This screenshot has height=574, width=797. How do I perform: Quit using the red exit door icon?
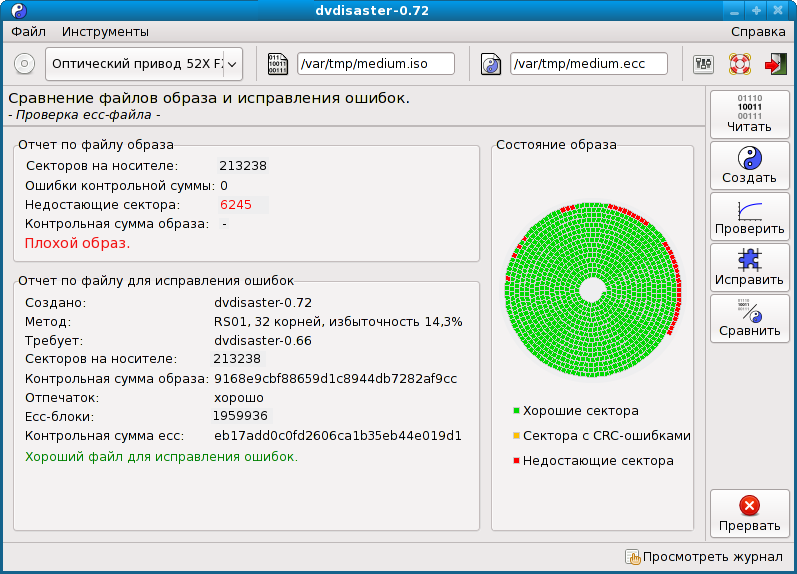tap(775, 64)
